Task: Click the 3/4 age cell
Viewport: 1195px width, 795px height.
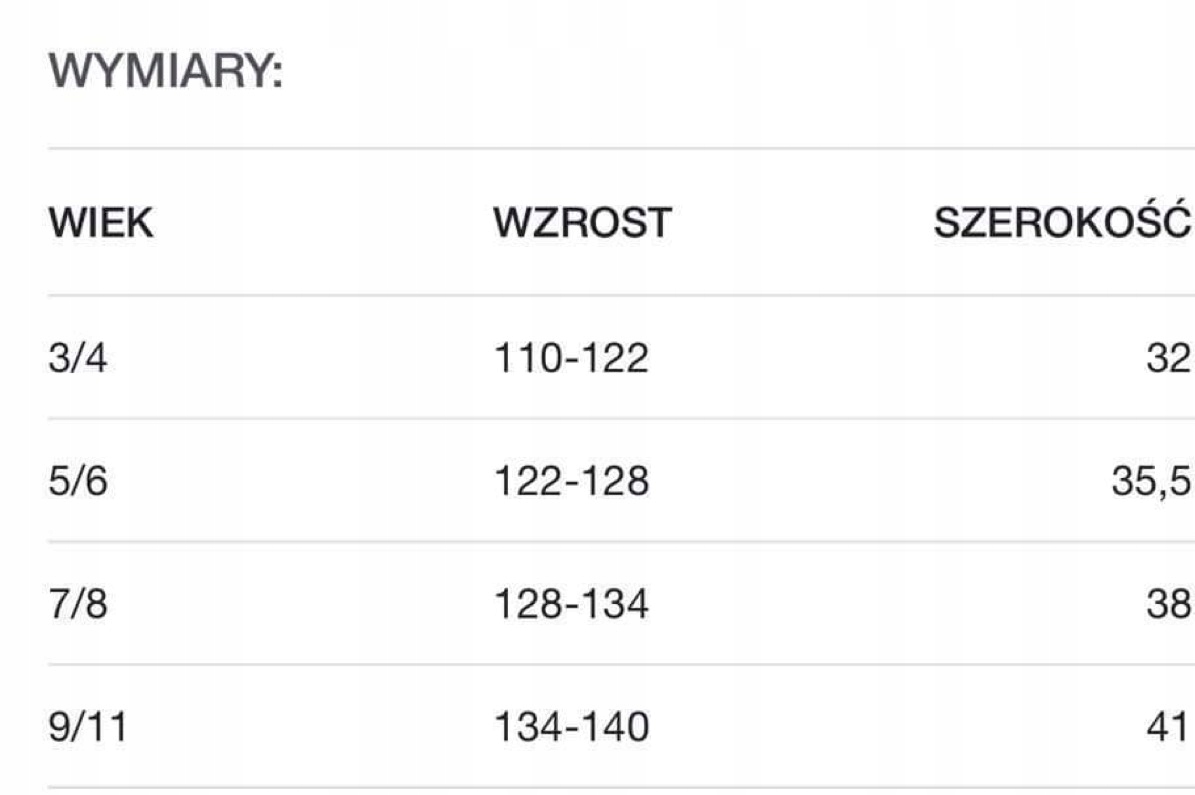Action: point(77,359)
